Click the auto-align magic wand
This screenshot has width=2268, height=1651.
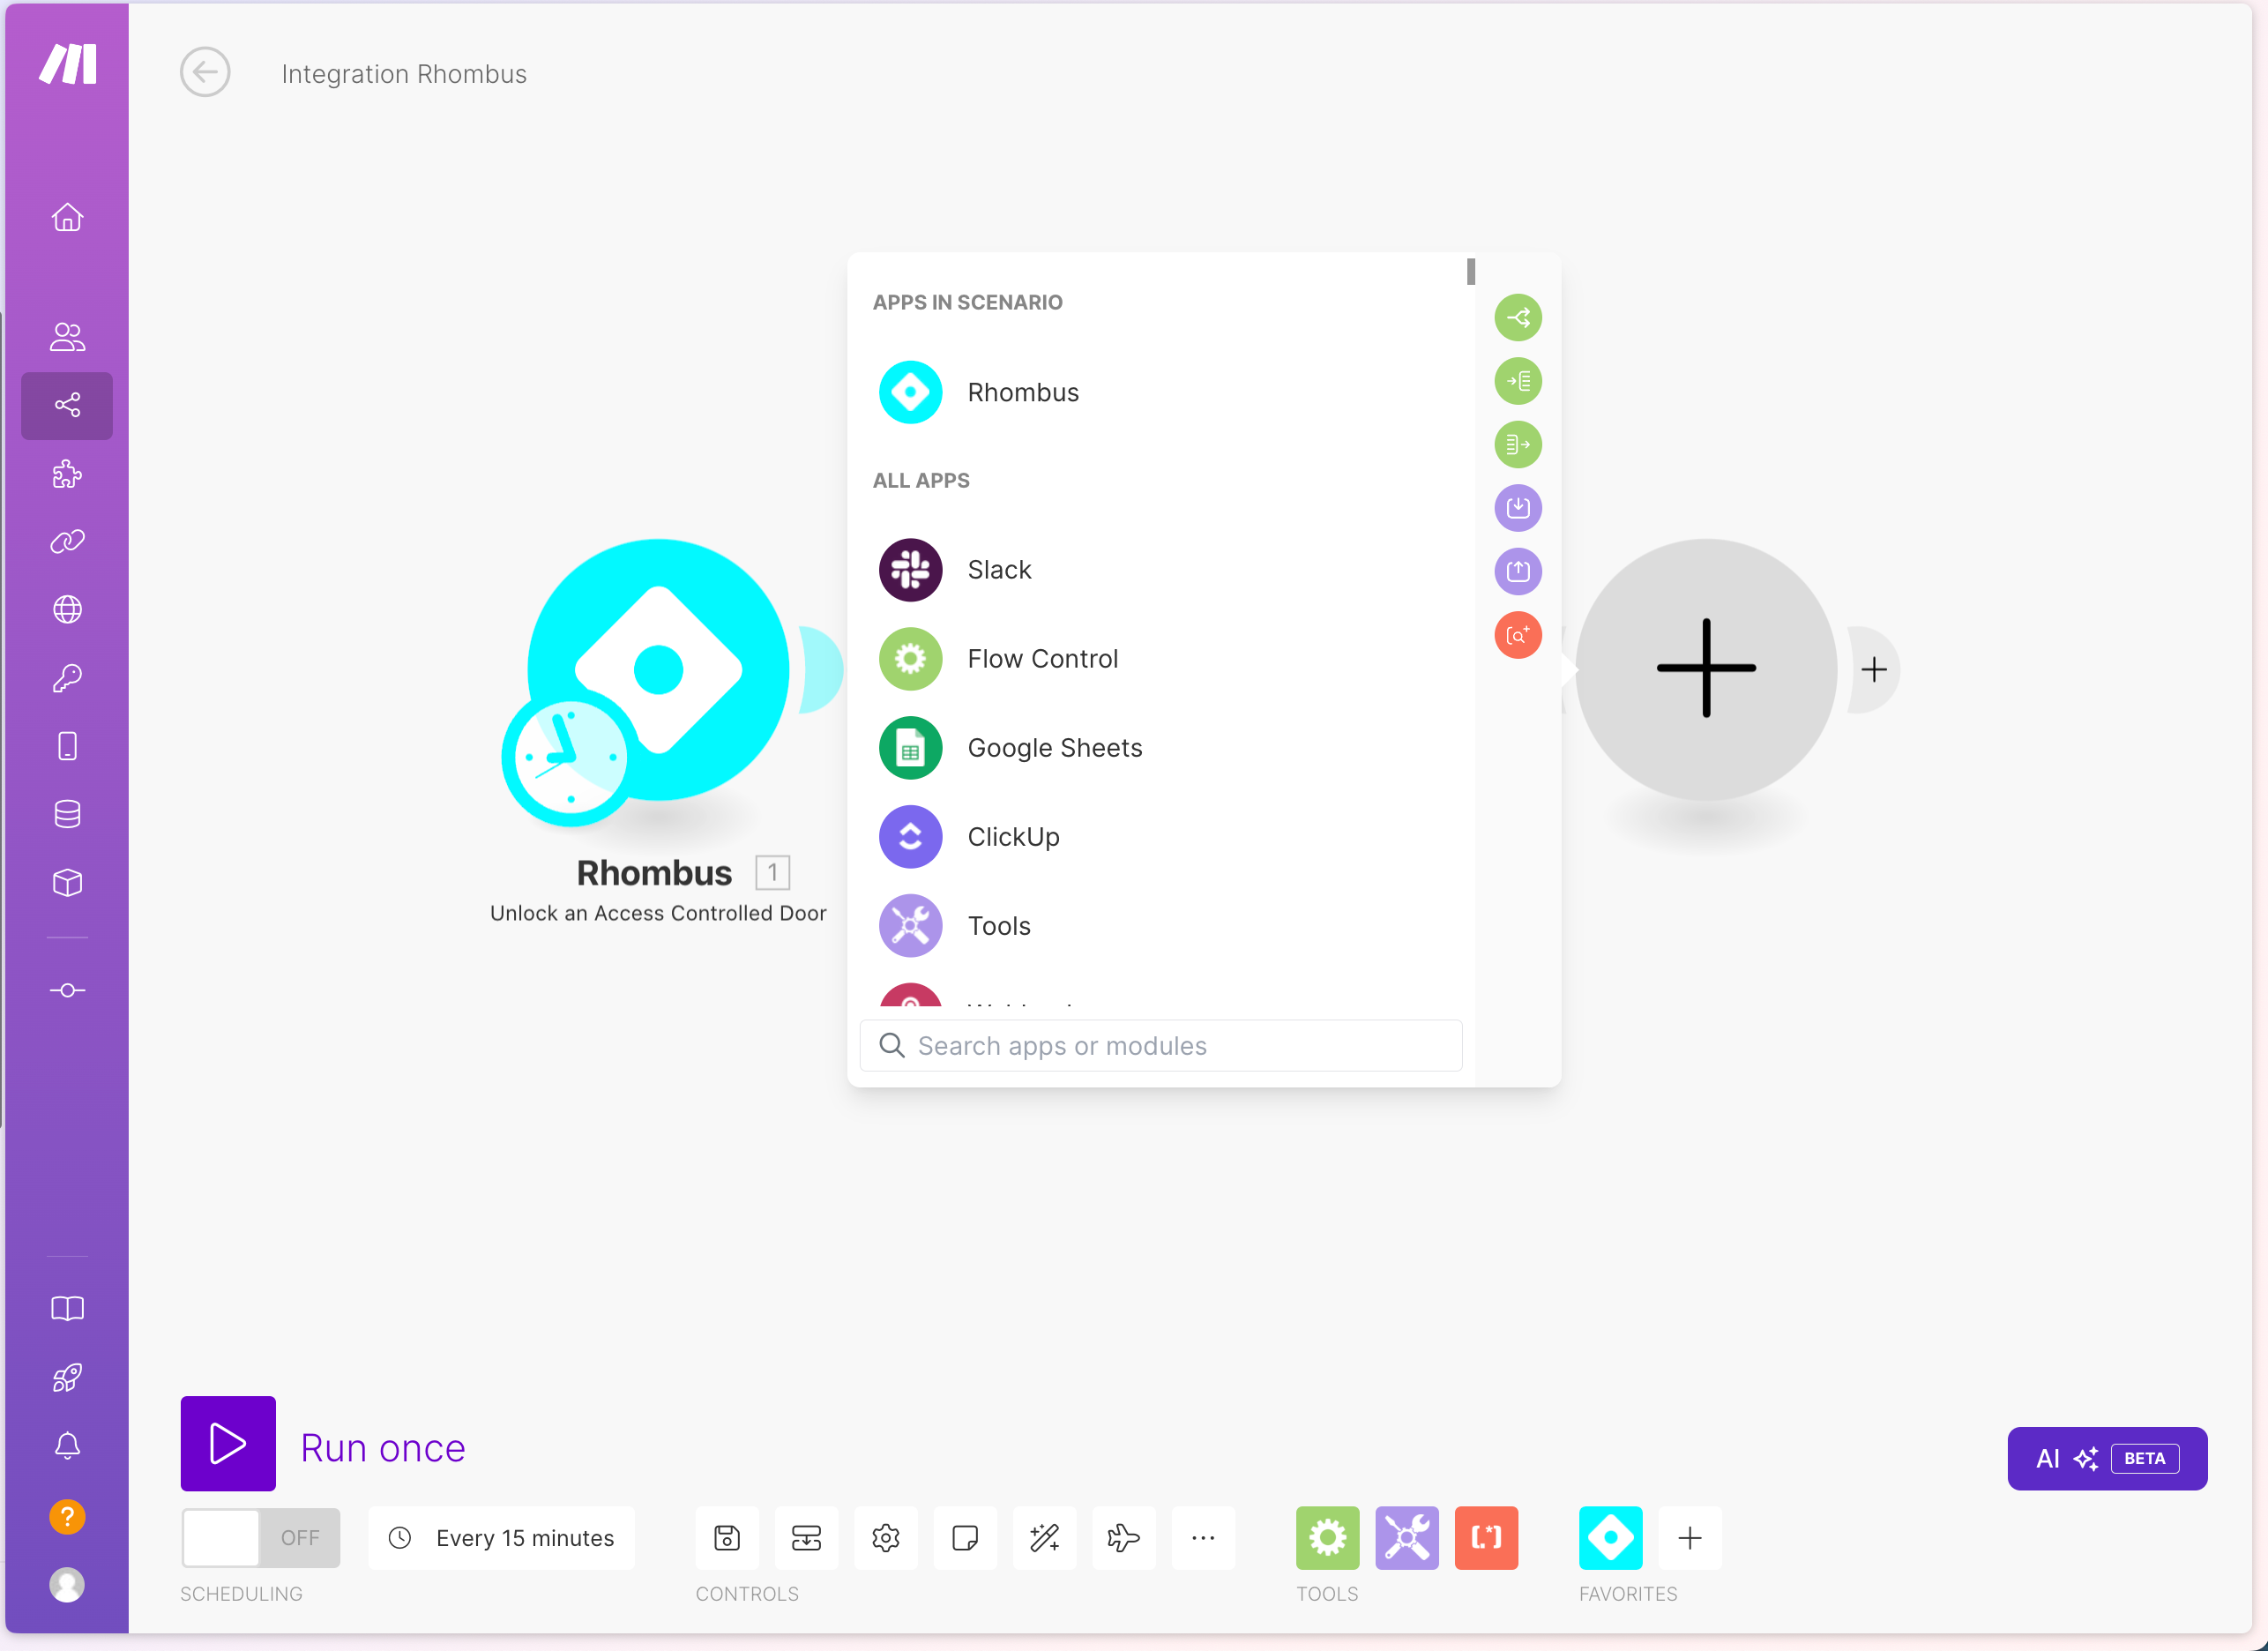click(1045, 1538)
